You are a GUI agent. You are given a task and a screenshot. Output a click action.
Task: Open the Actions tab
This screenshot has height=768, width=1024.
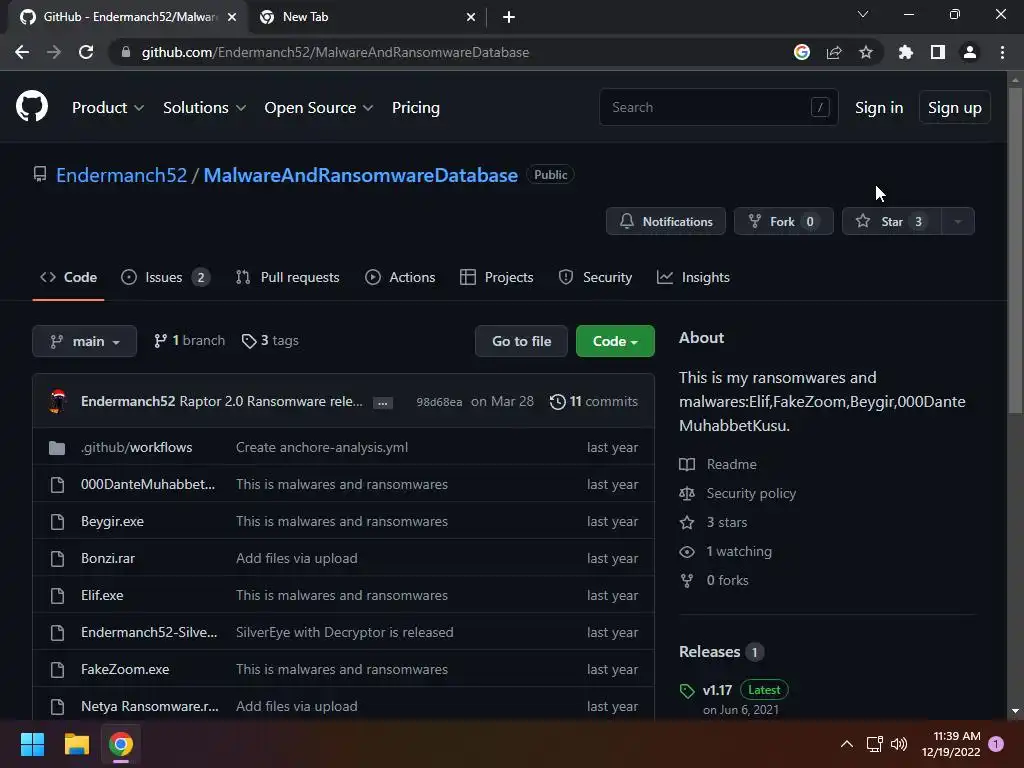[400, 278]
